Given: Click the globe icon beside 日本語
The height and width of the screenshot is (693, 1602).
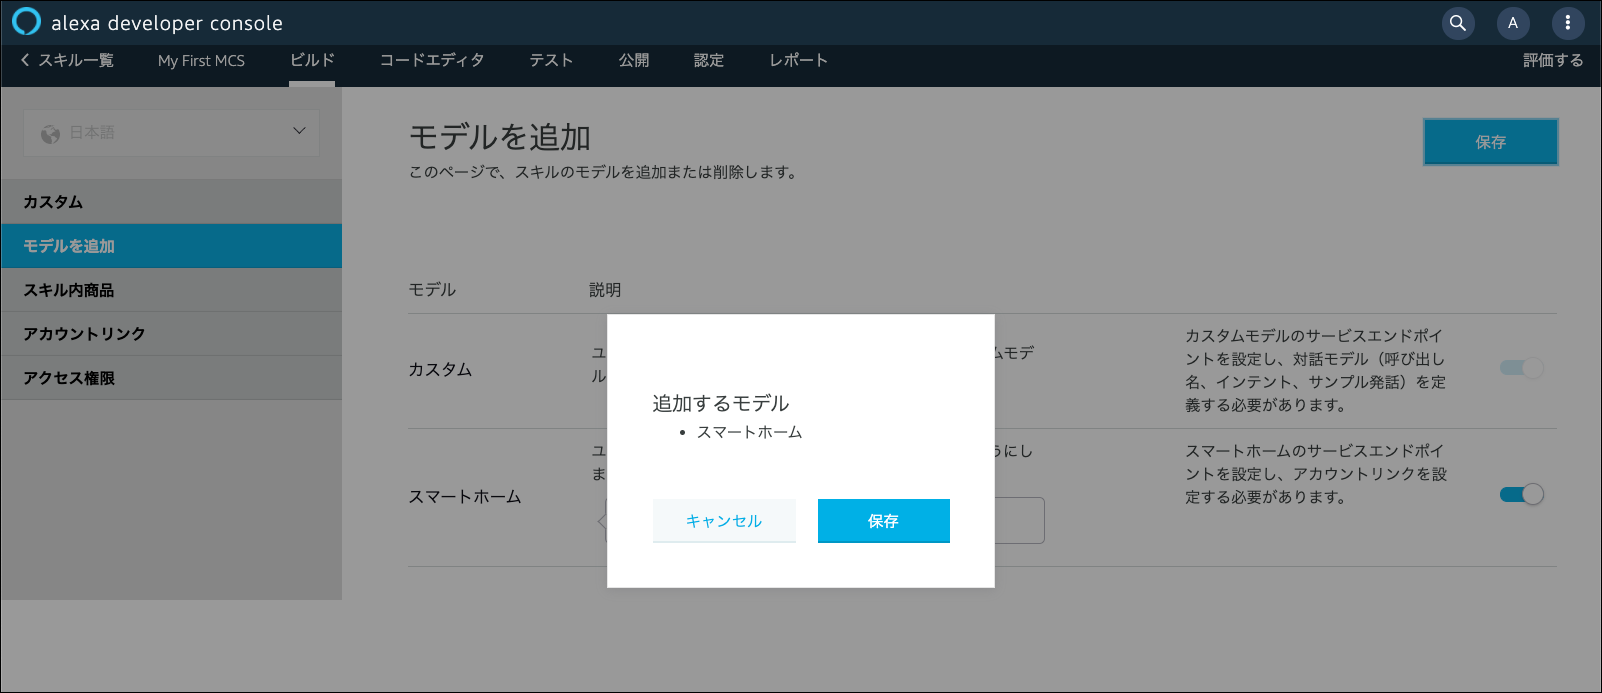Looking at the screenshot, I should [50, 133].
